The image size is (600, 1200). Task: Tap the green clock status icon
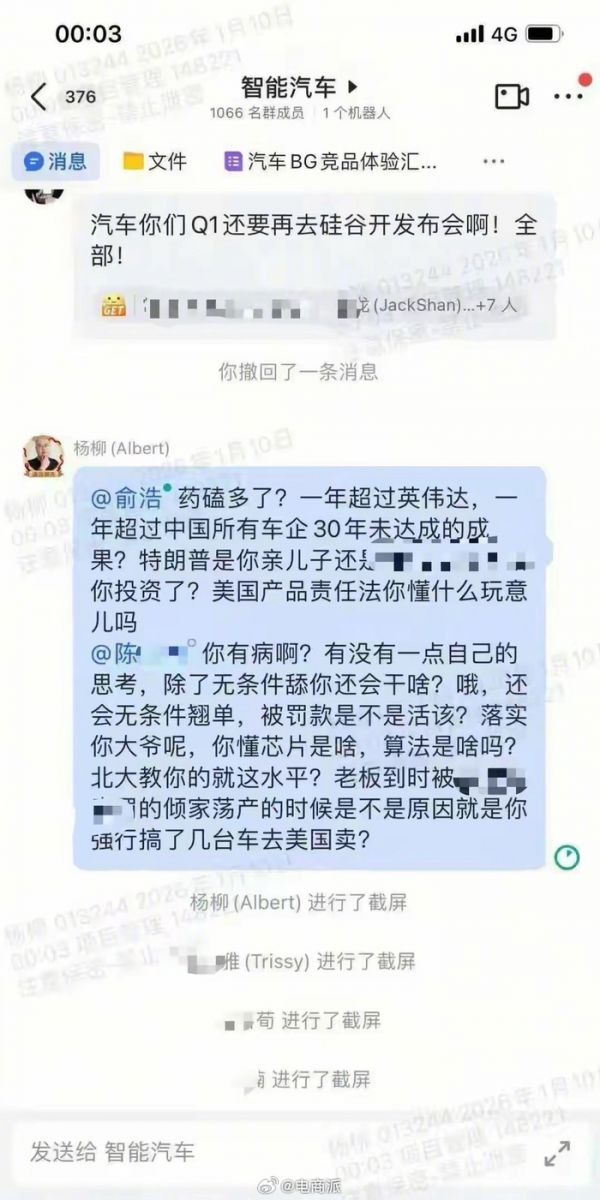(x=566, y=856)
